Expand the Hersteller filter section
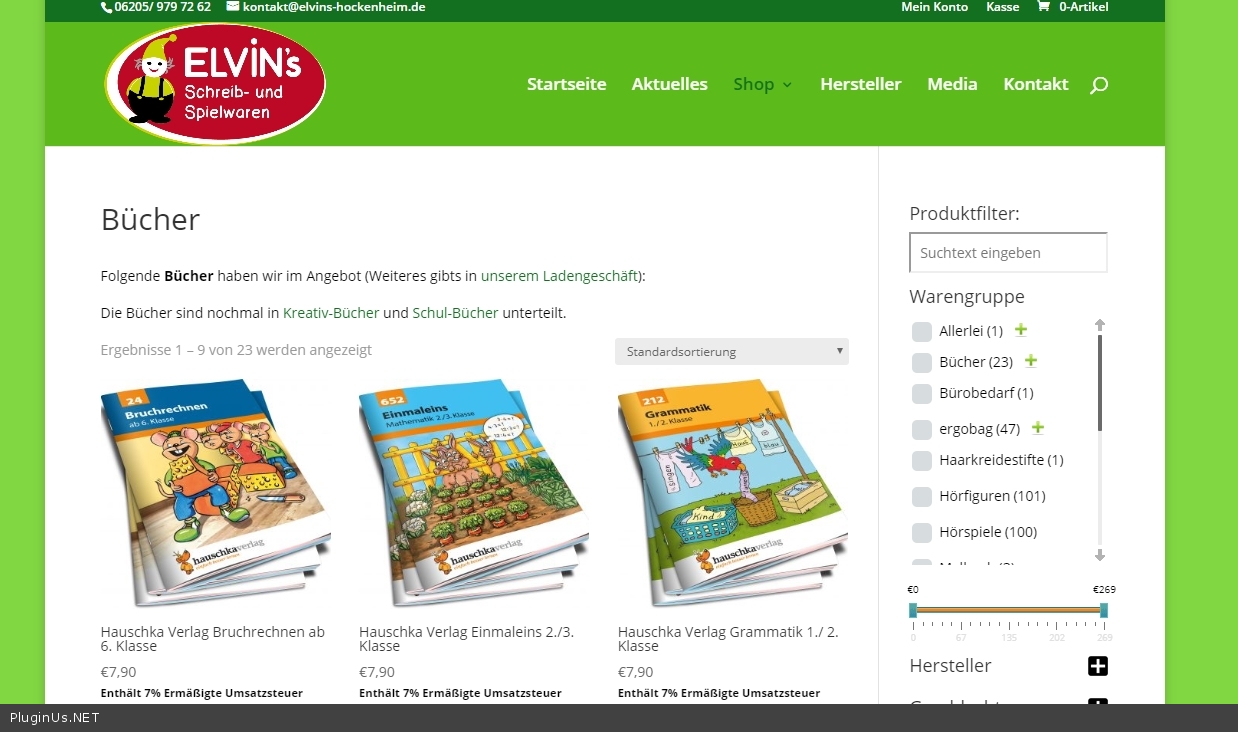This screenshot has height=732, width=1238. [1098, 666]
